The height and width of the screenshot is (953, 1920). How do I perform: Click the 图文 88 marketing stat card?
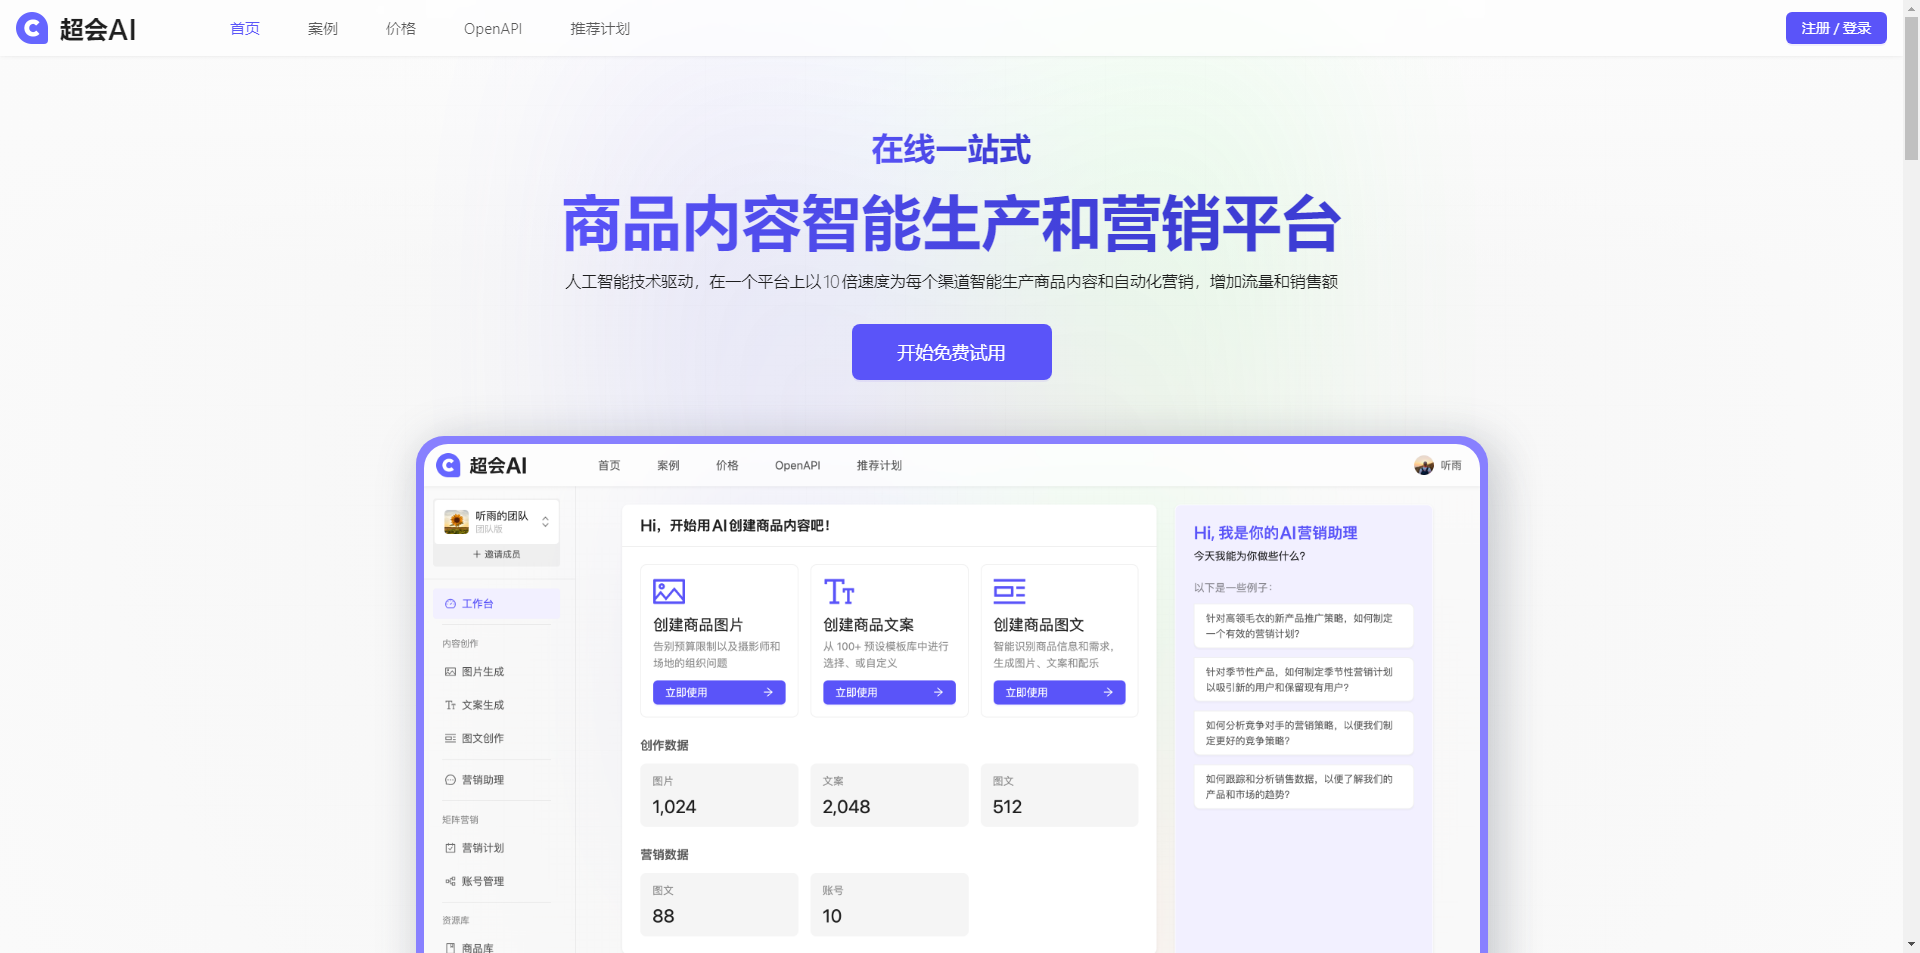pyautogui.click(x=719, y=905)
